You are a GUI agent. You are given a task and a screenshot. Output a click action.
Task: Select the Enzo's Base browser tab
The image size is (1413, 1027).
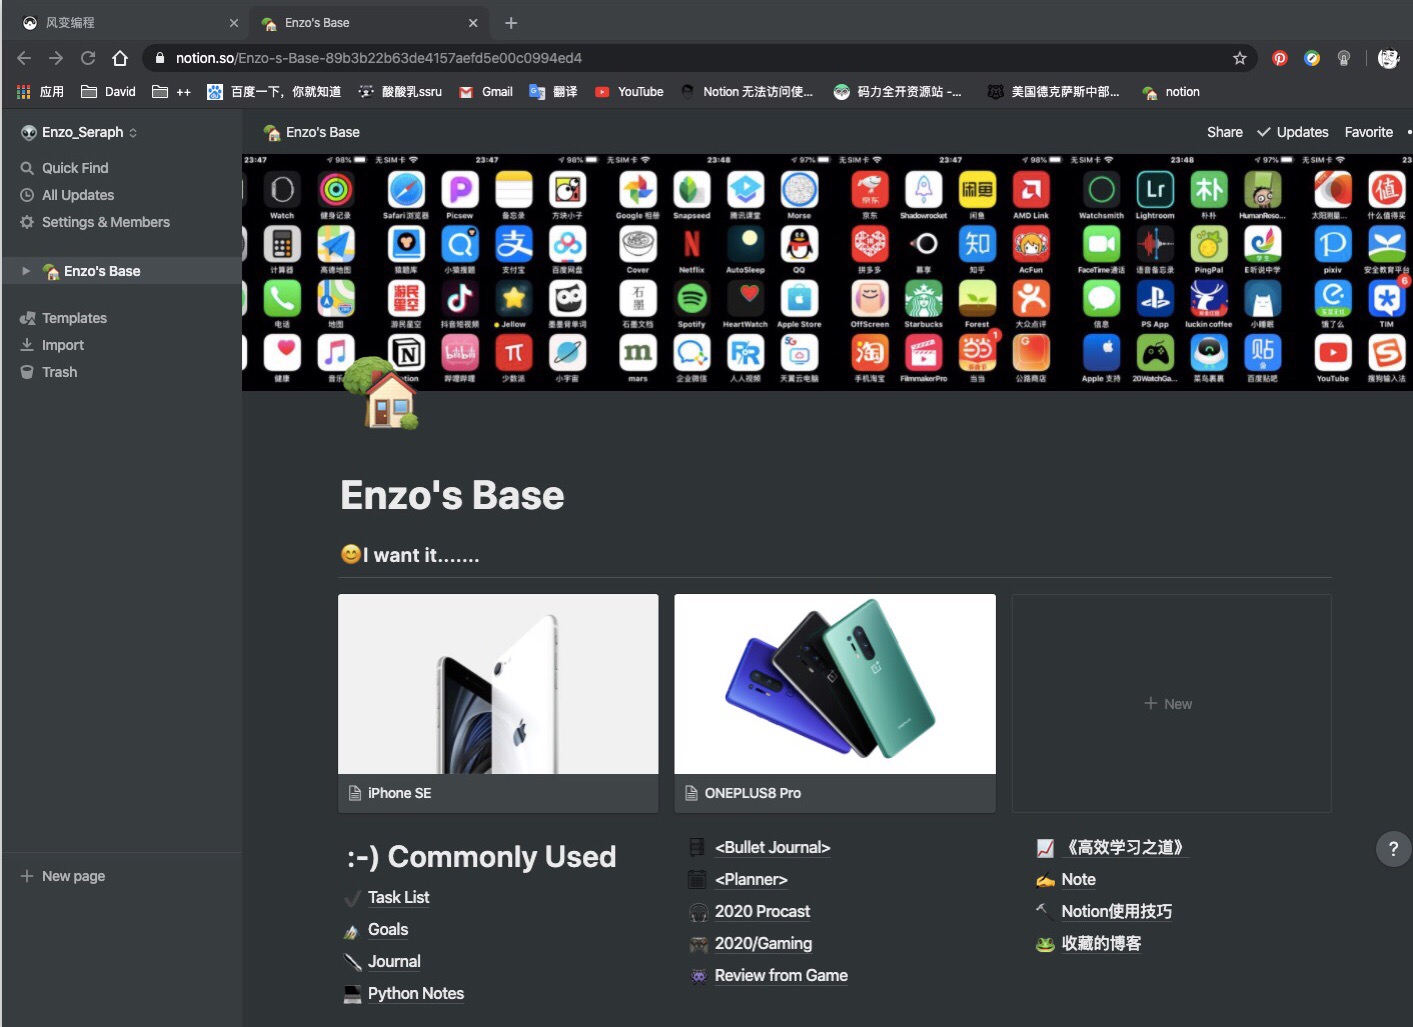tap(368, 23)
